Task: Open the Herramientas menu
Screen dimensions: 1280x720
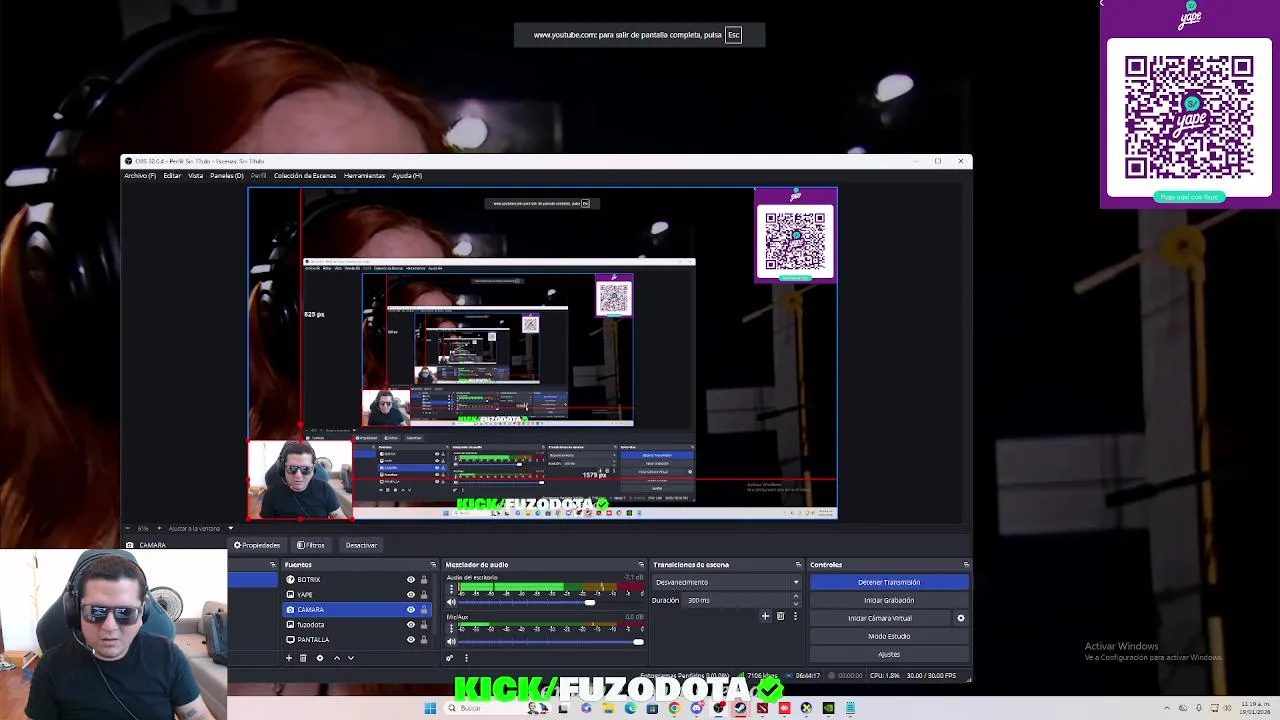Action: [364, 176]
